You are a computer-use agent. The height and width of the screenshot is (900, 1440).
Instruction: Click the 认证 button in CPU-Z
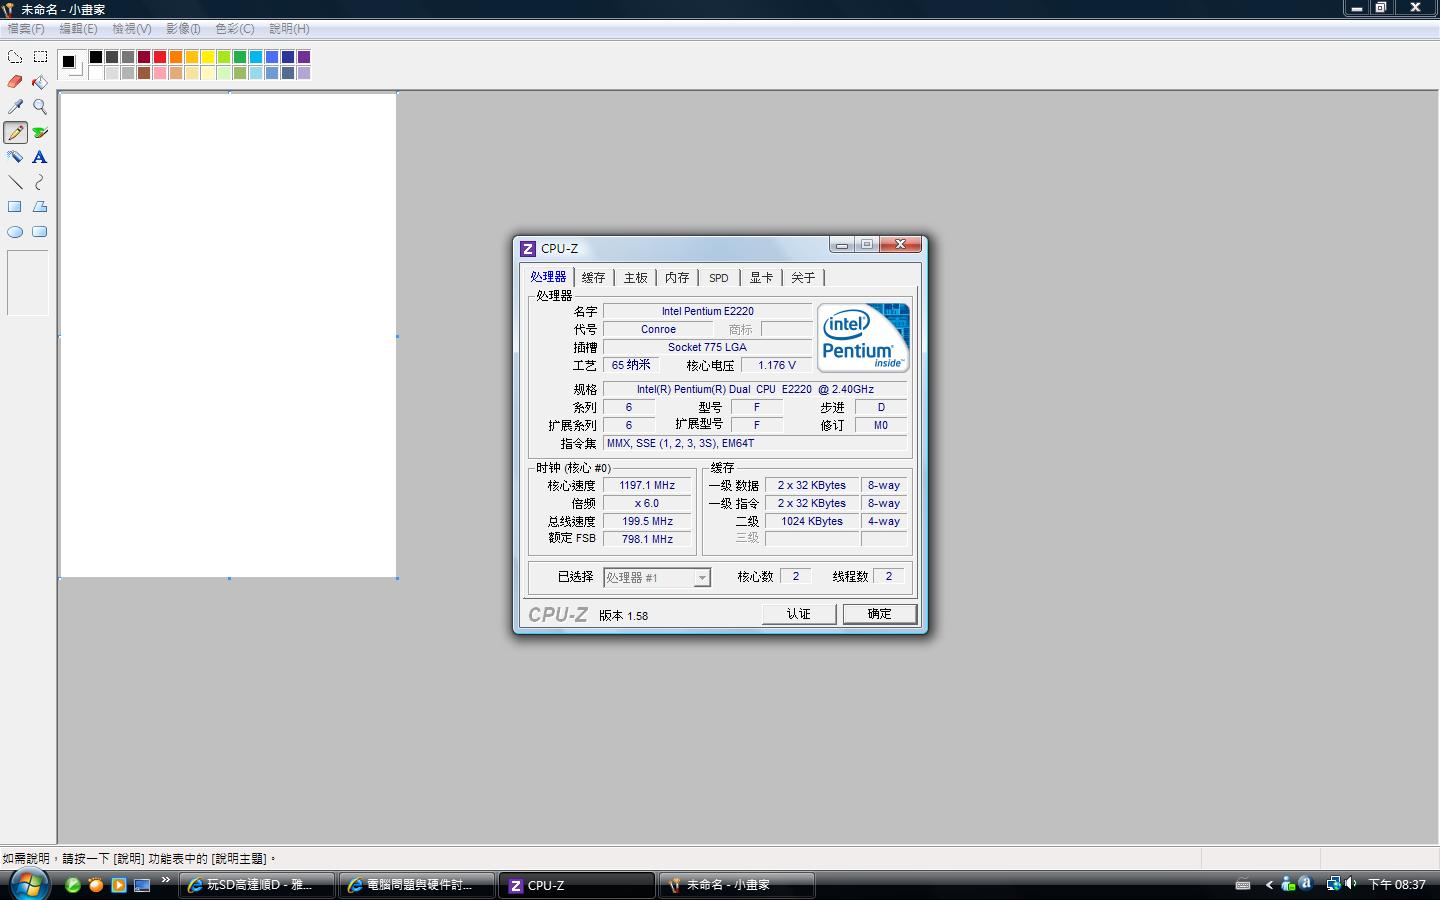tap(798, 614)
